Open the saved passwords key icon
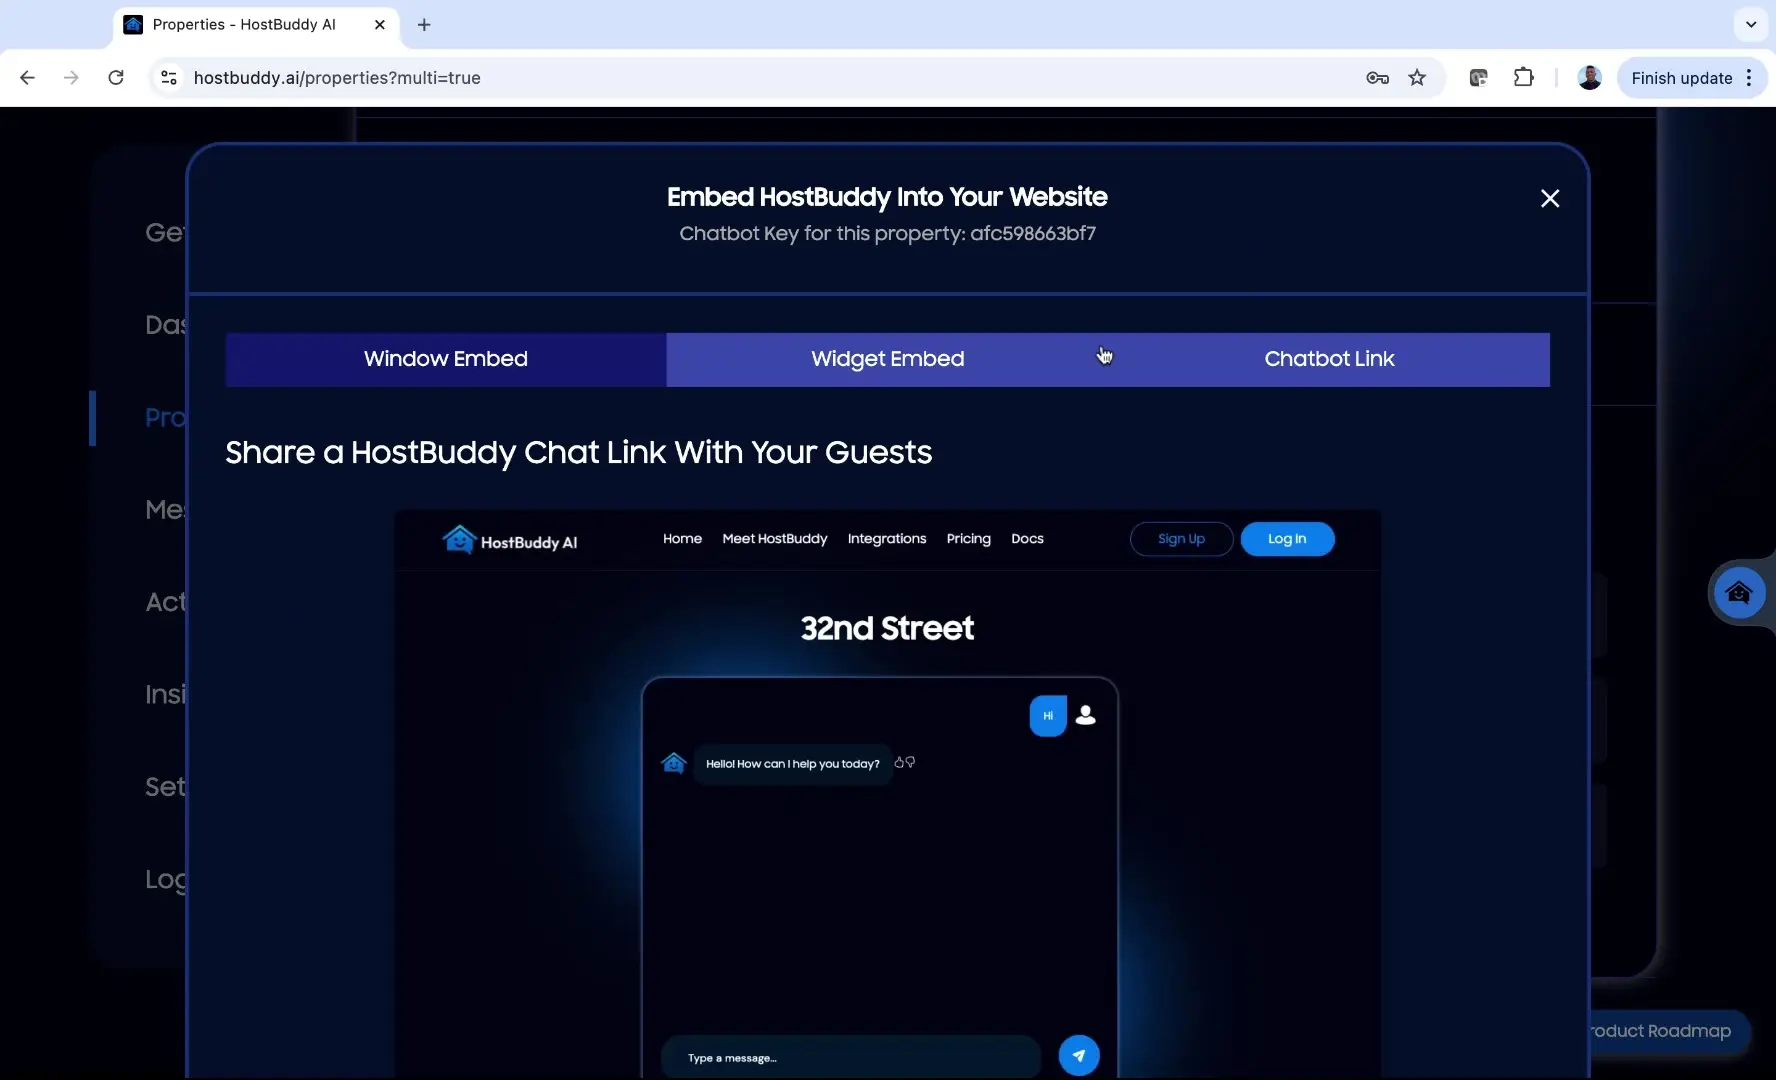Screen dimensions: 1776x1080 [x=1377, y=78]
